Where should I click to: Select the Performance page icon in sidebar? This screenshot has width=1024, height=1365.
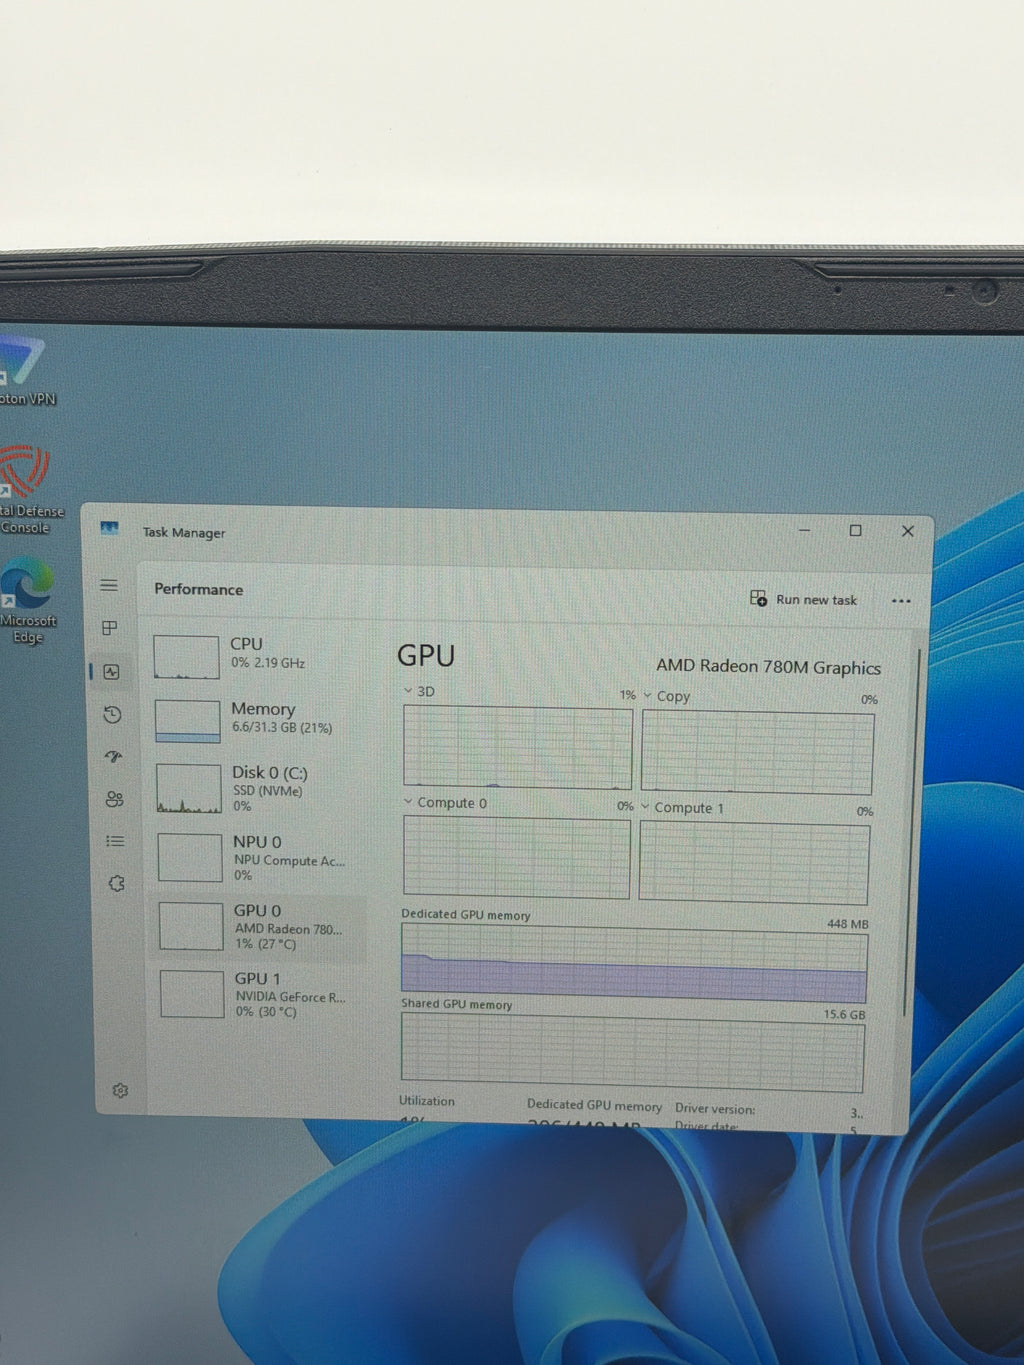point(111,672)
